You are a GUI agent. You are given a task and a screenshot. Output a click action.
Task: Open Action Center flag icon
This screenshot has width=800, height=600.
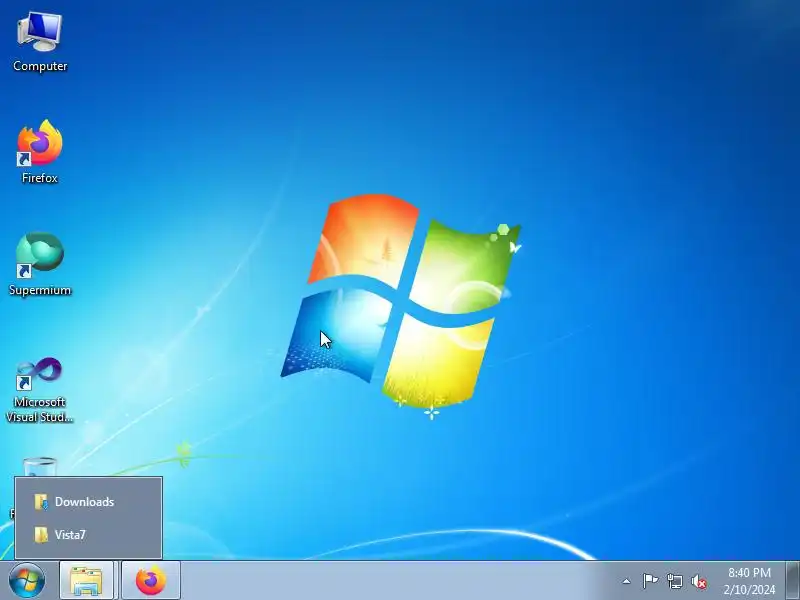click(x=650, y=581)
